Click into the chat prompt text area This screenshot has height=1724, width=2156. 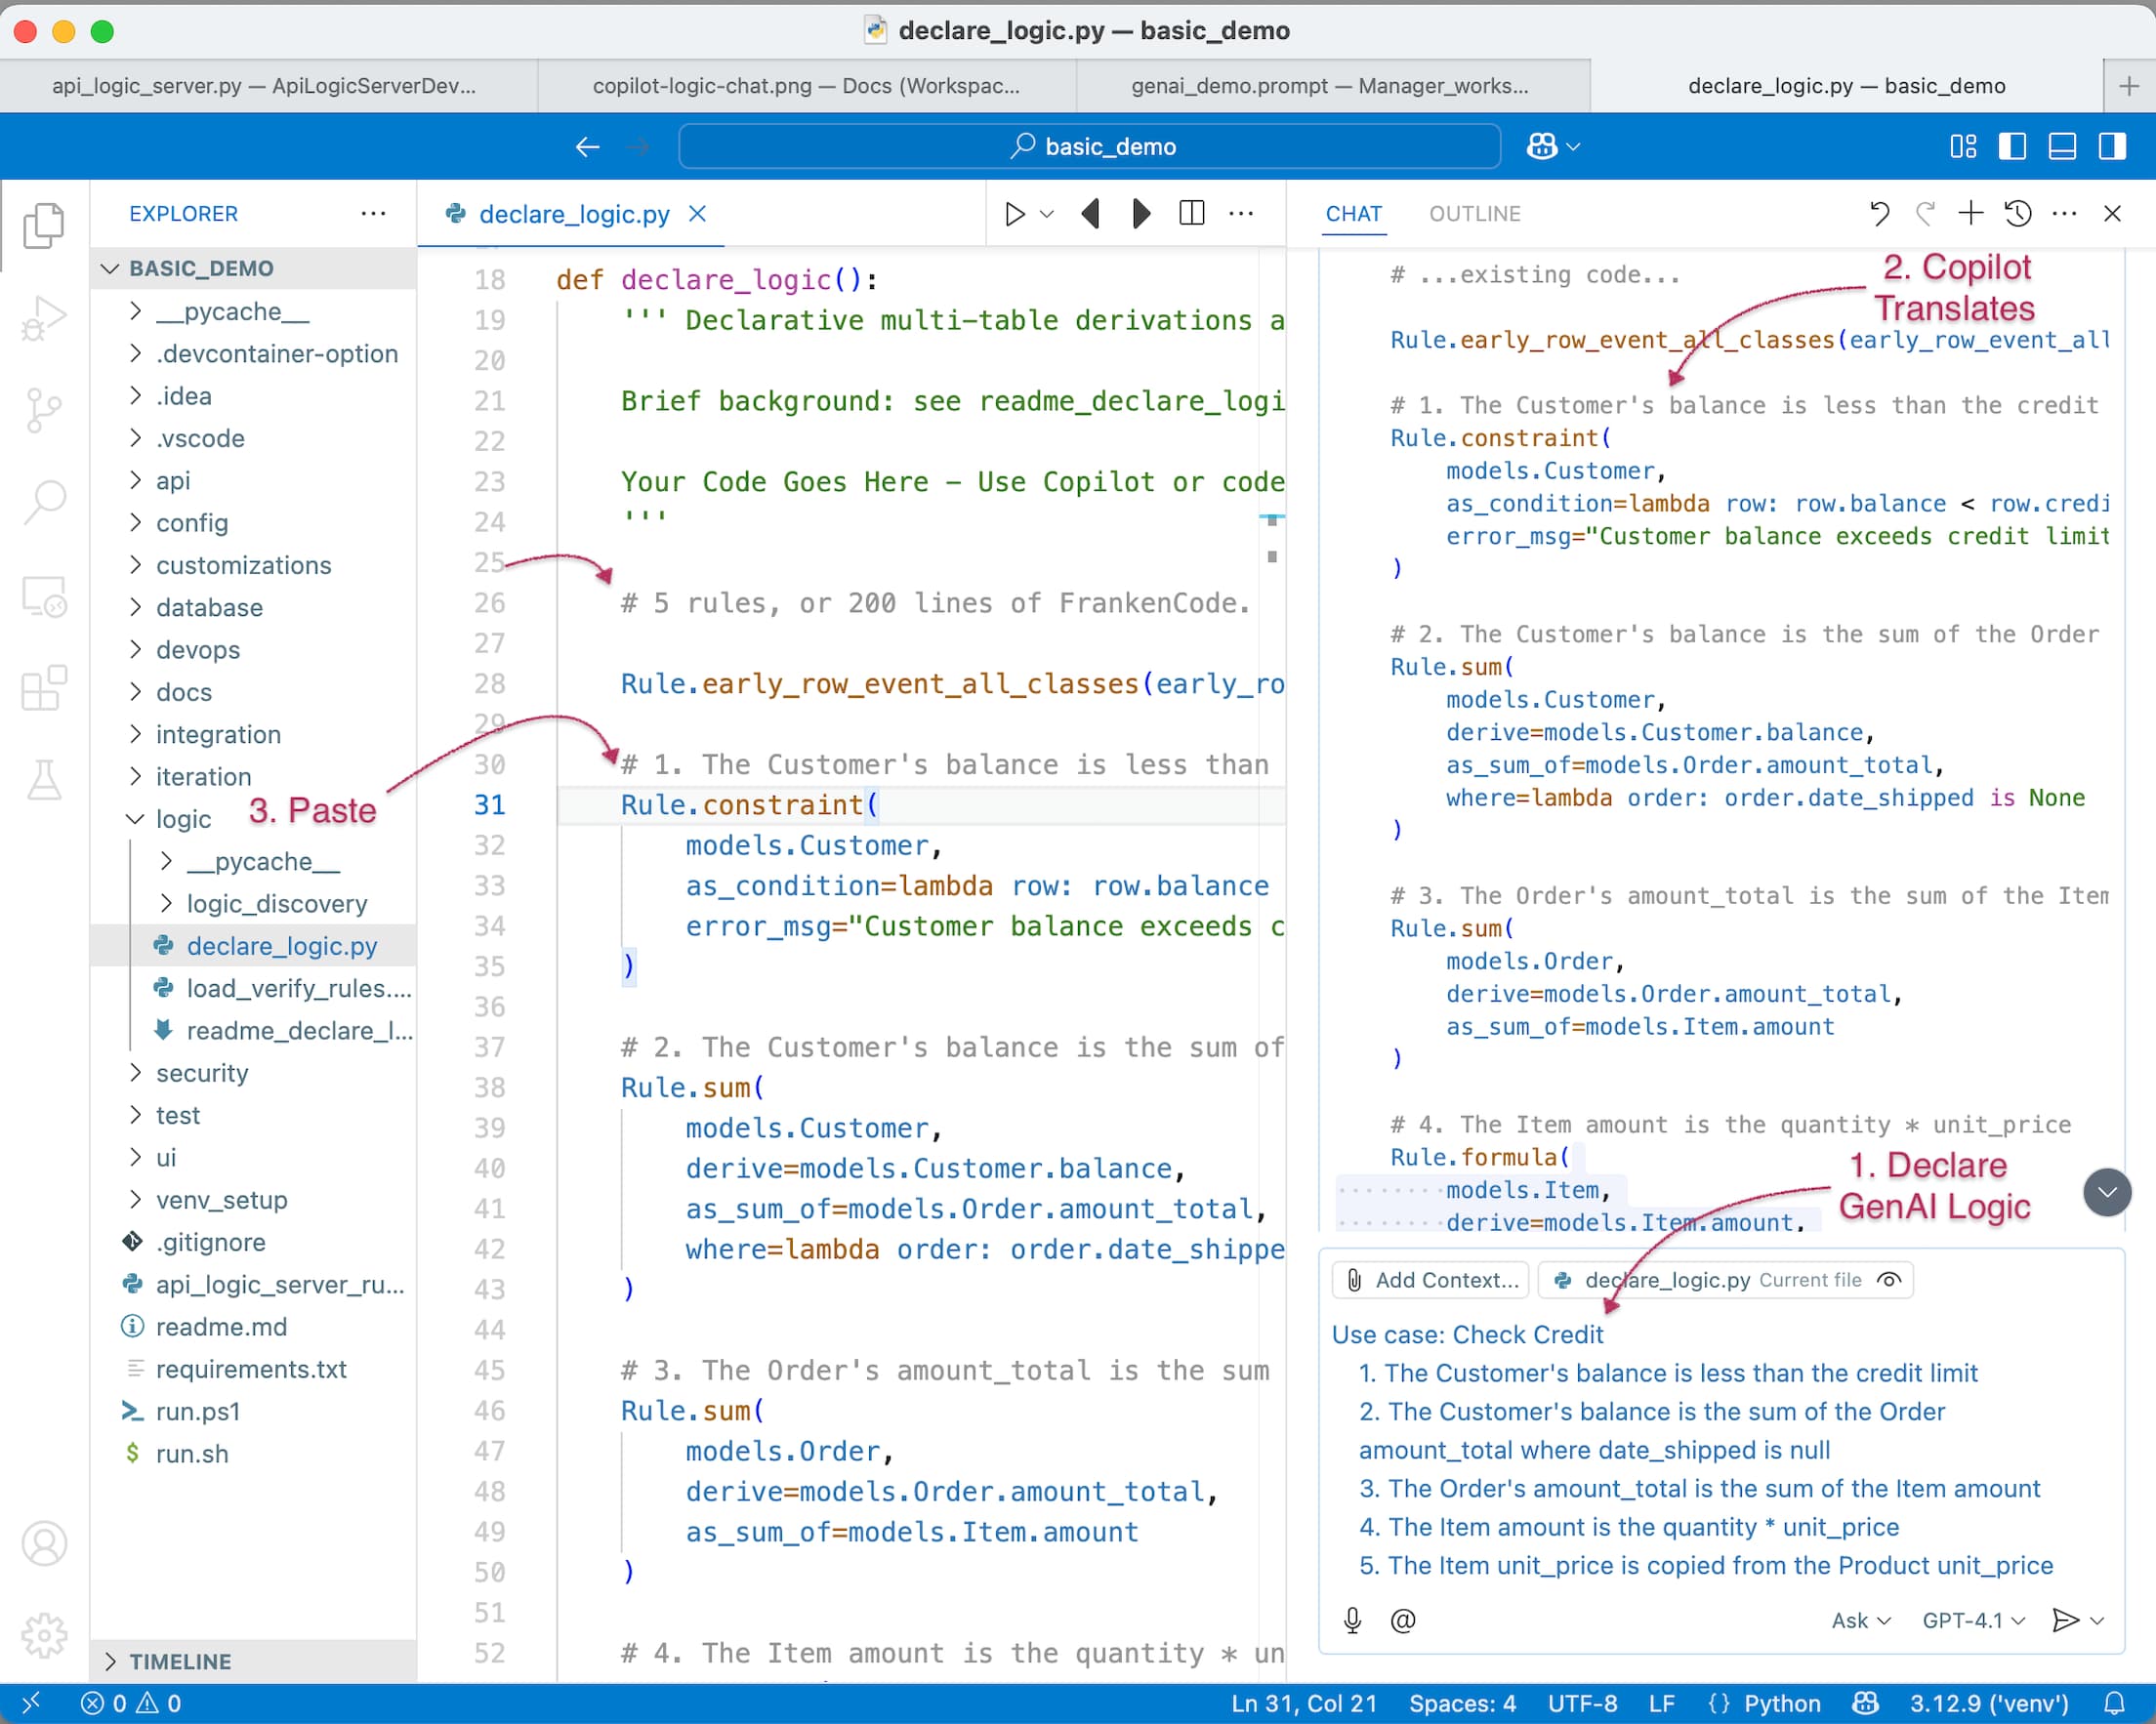(1720, 1450)
